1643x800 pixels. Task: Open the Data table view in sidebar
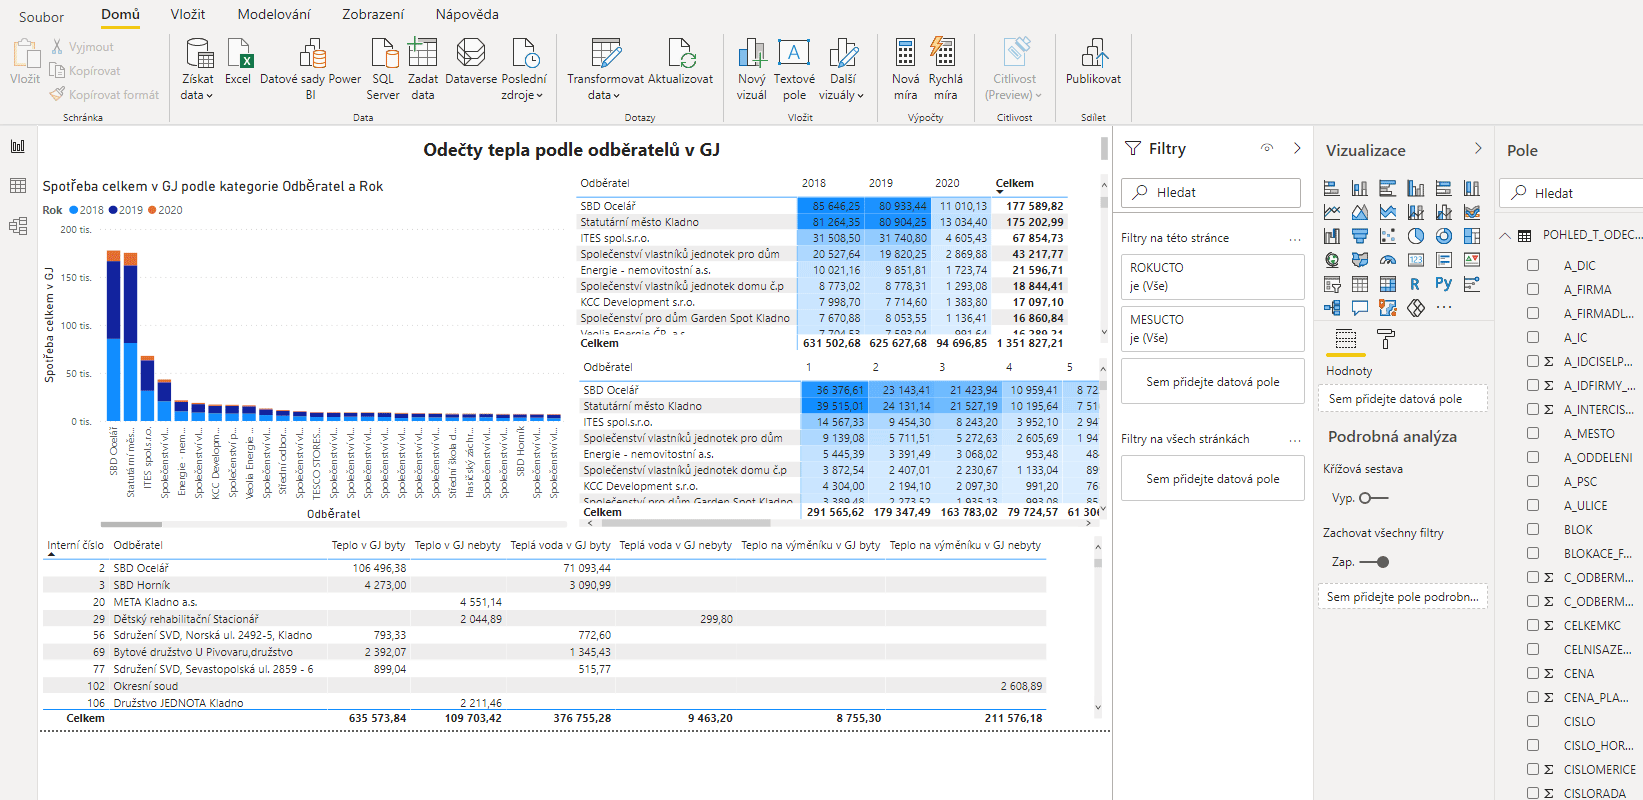[18, 186]
